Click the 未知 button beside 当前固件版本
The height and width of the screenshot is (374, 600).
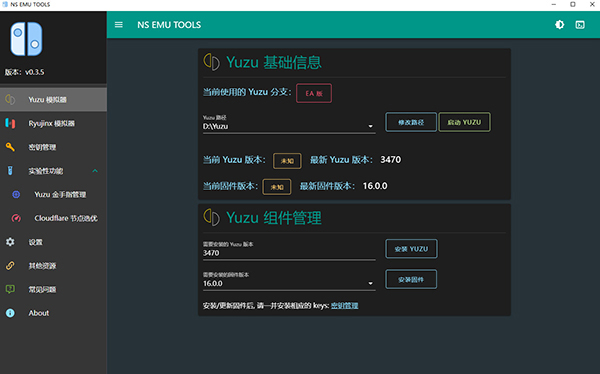click(277, 187)
